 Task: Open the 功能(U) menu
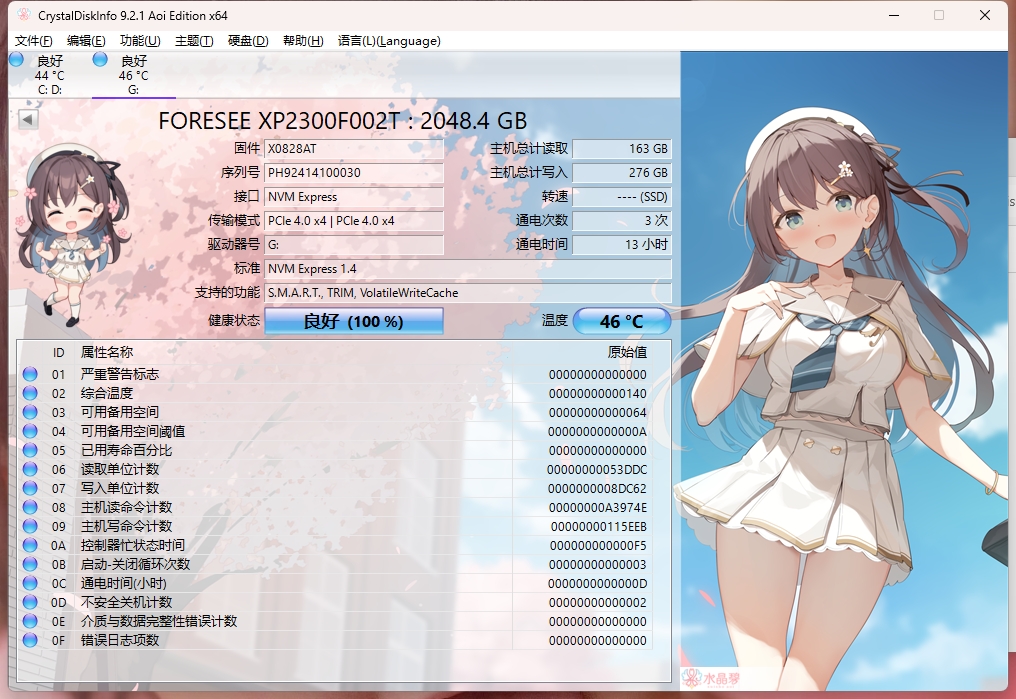click(x=140, y=41)
